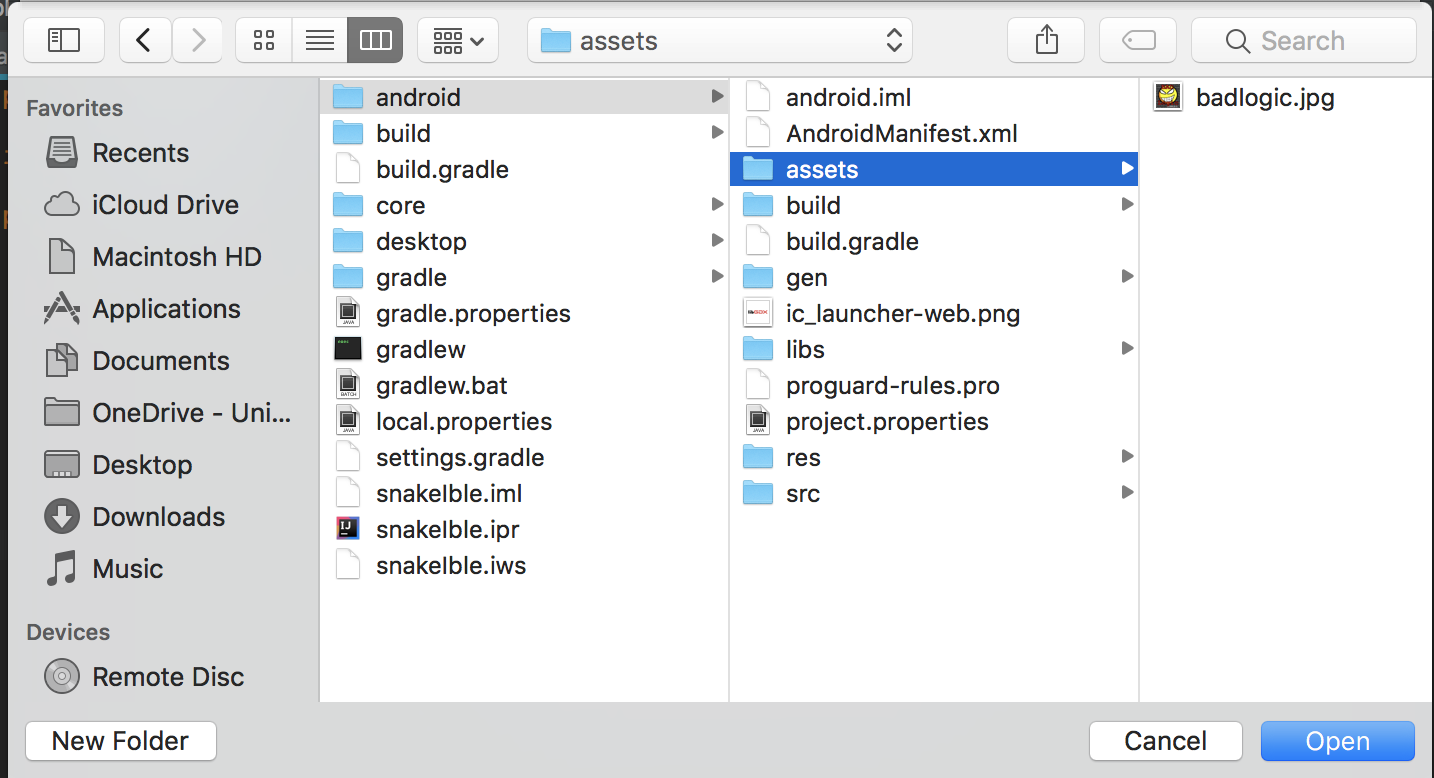Image resolution: width=1434 pixels, height=778 pixels.
Task: Expand the res folder via its arrow
Action: coord(1127,457)
